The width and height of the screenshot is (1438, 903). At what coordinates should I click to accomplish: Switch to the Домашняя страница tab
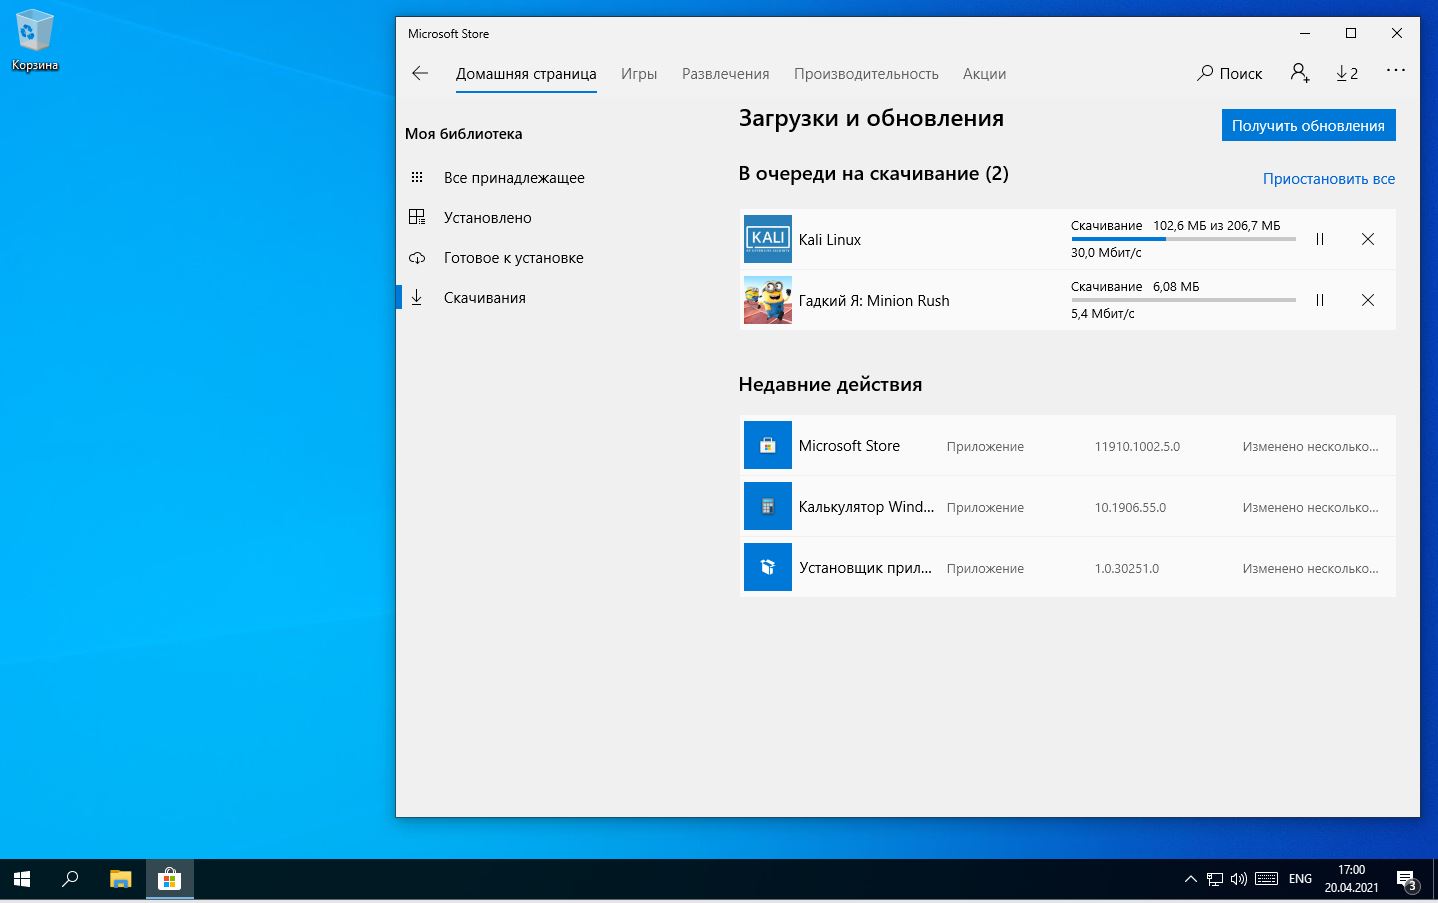click(526, 73)
